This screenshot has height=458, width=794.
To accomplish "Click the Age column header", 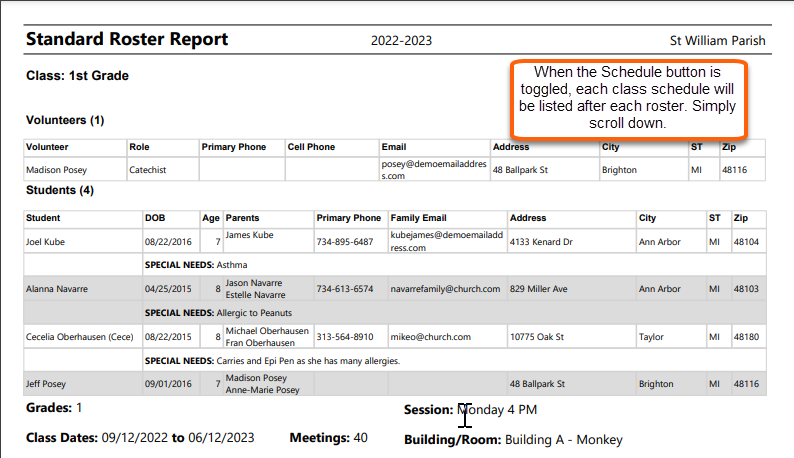I will point(211,218).
